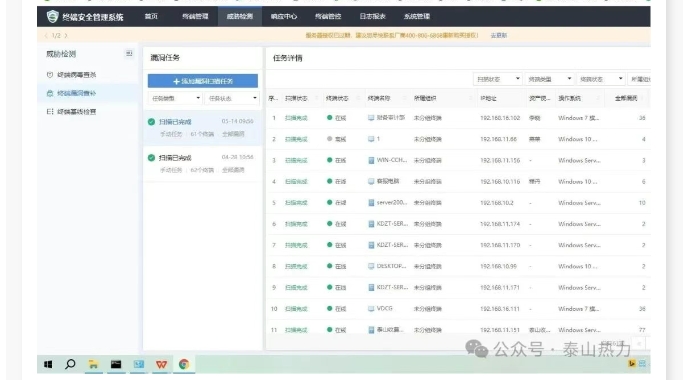Click the Chrome icon in the taskbar
Image resolution: width=689 pixels, height=380 pixels.
(184, 364)
